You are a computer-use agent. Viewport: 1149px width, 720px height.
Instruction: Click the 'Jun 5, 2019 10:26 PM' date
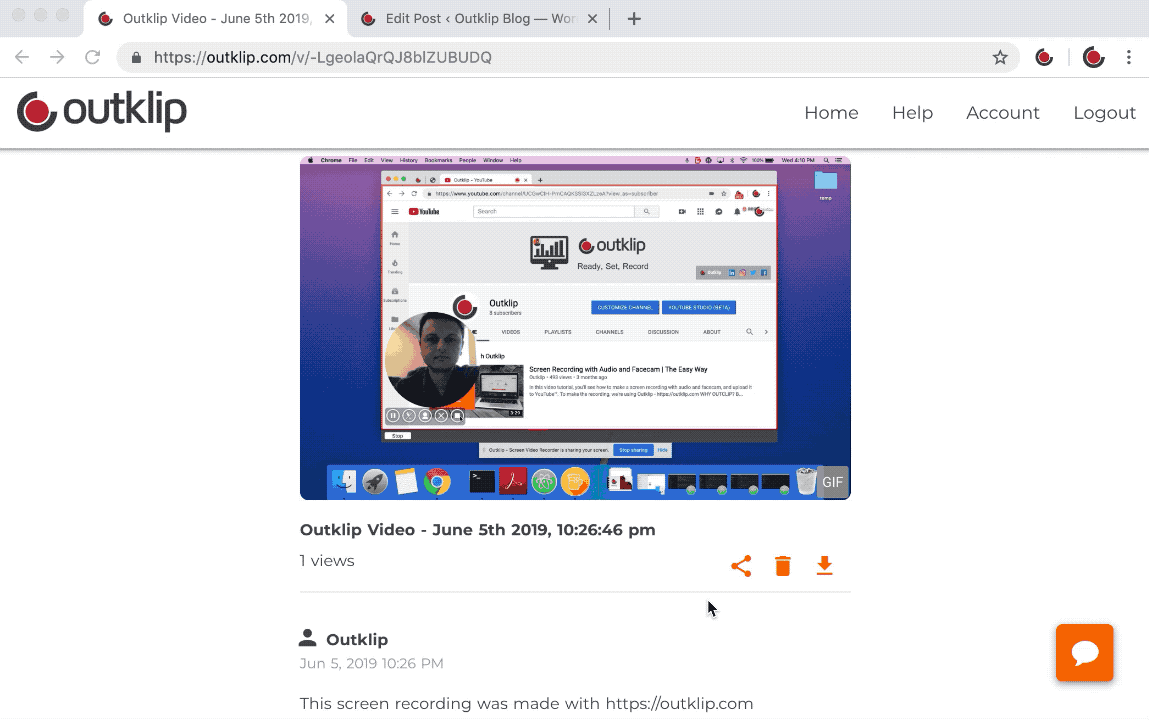[x=372, y=664]
